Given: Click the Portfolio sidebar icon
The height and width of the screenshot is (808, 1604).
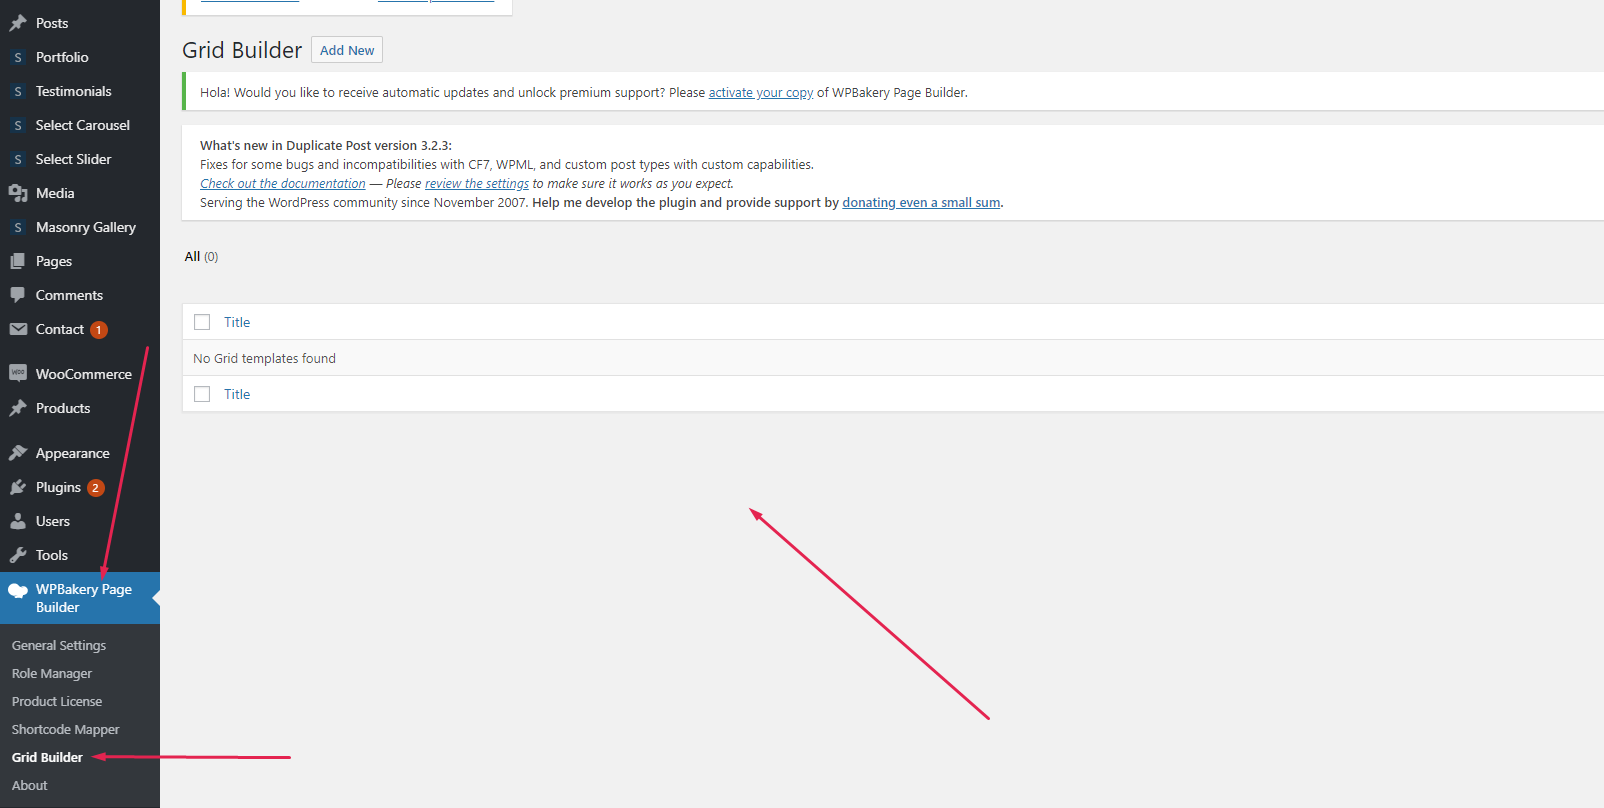Looking at the screenshot, I should 18,57.
